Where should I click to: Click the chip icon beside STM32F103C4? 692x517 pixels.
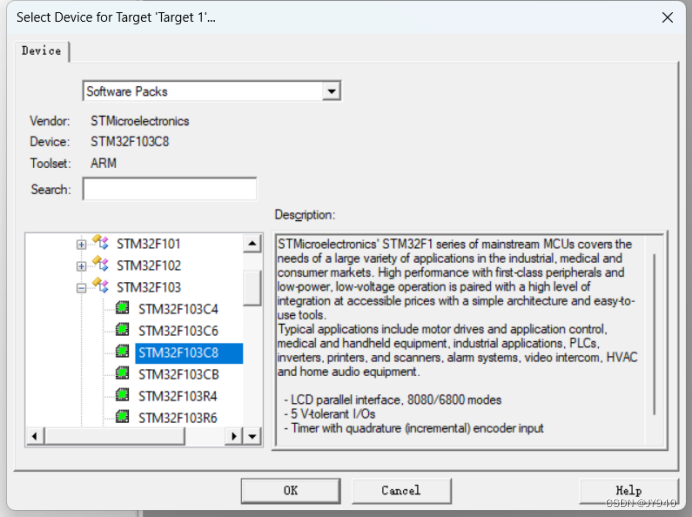(122, 307)
